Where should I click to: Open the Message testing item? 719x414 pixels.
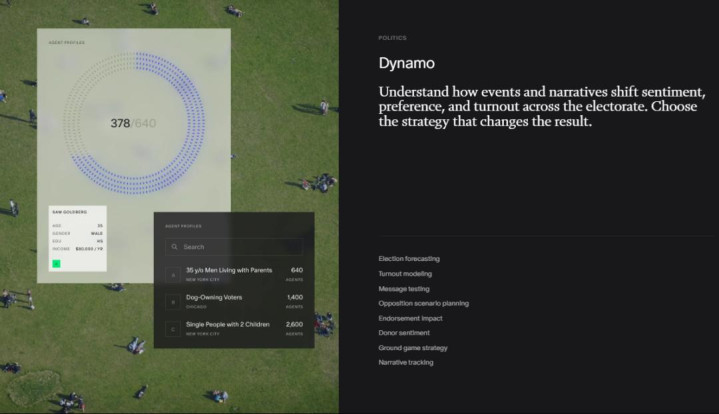[x=404, y=288]
